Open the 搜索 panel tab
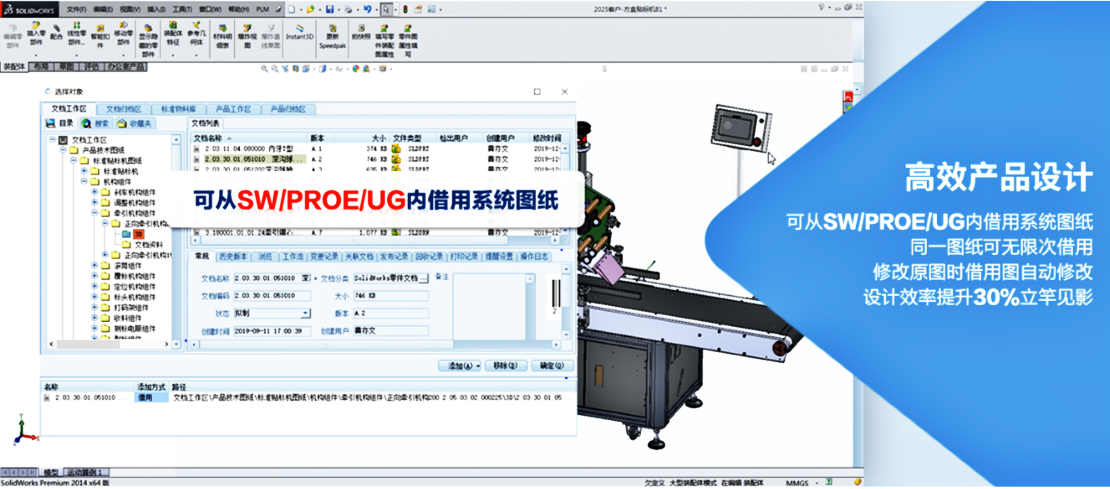Screen dimensions: 1110x489 click(x=96, y=123)
